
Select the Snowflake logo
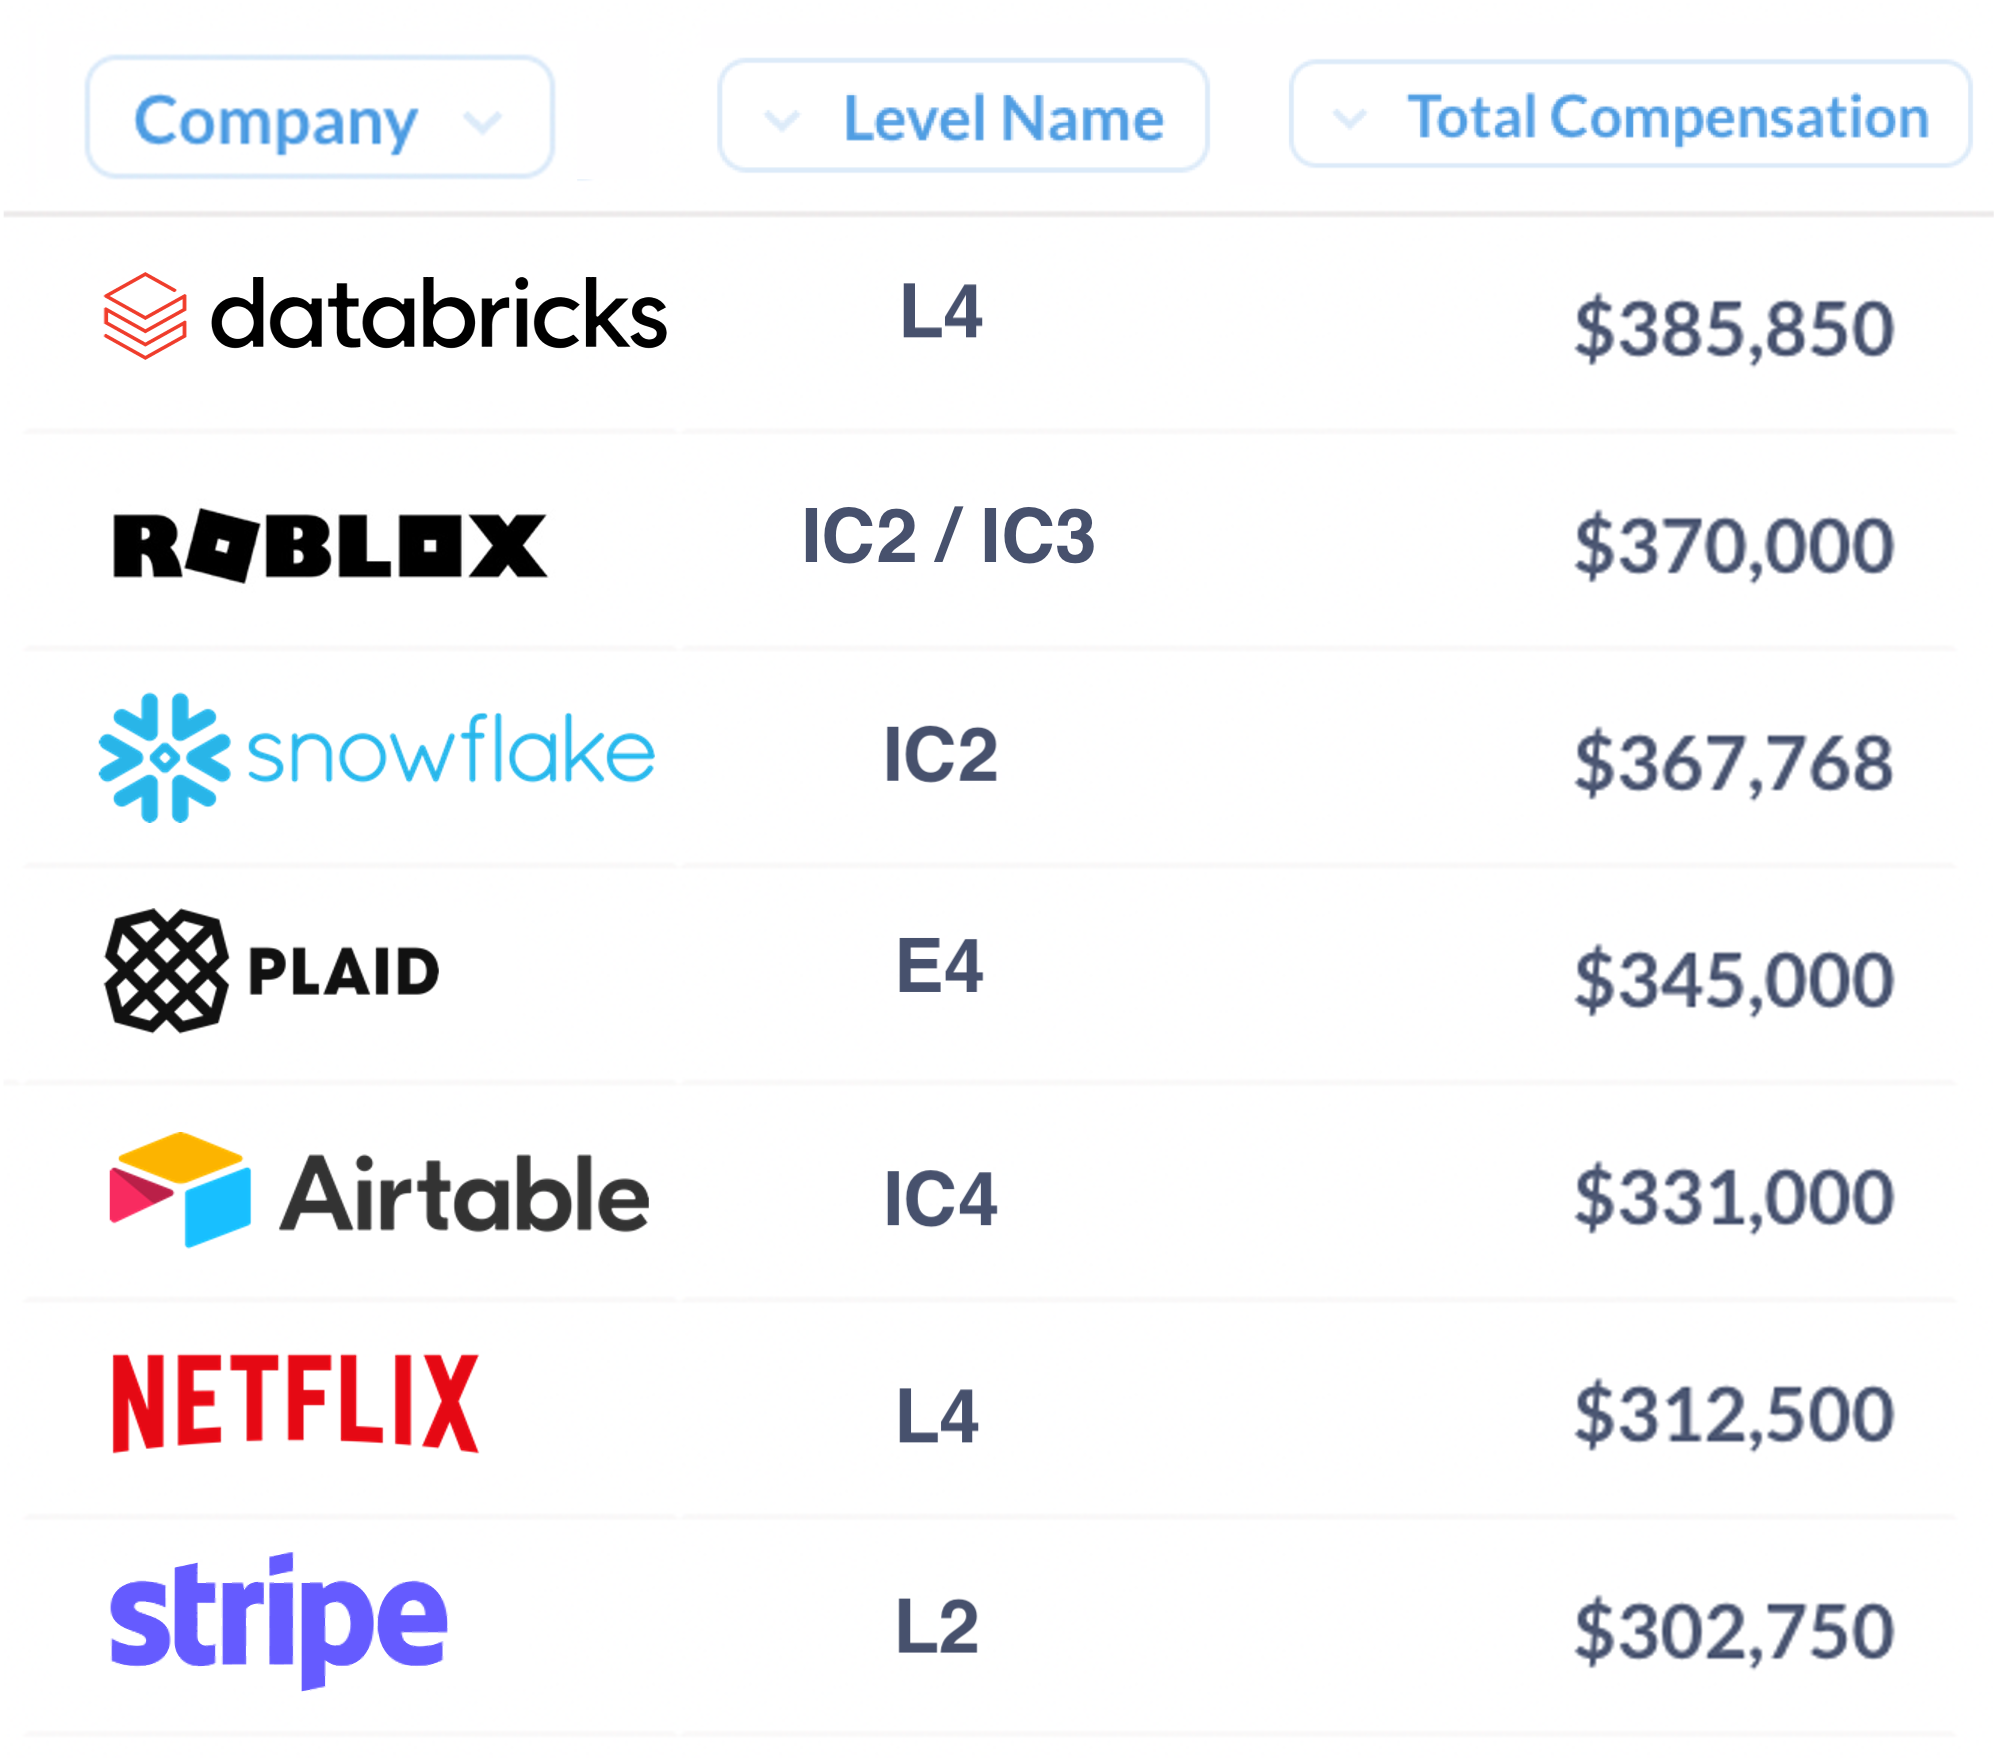coord(377,758)
